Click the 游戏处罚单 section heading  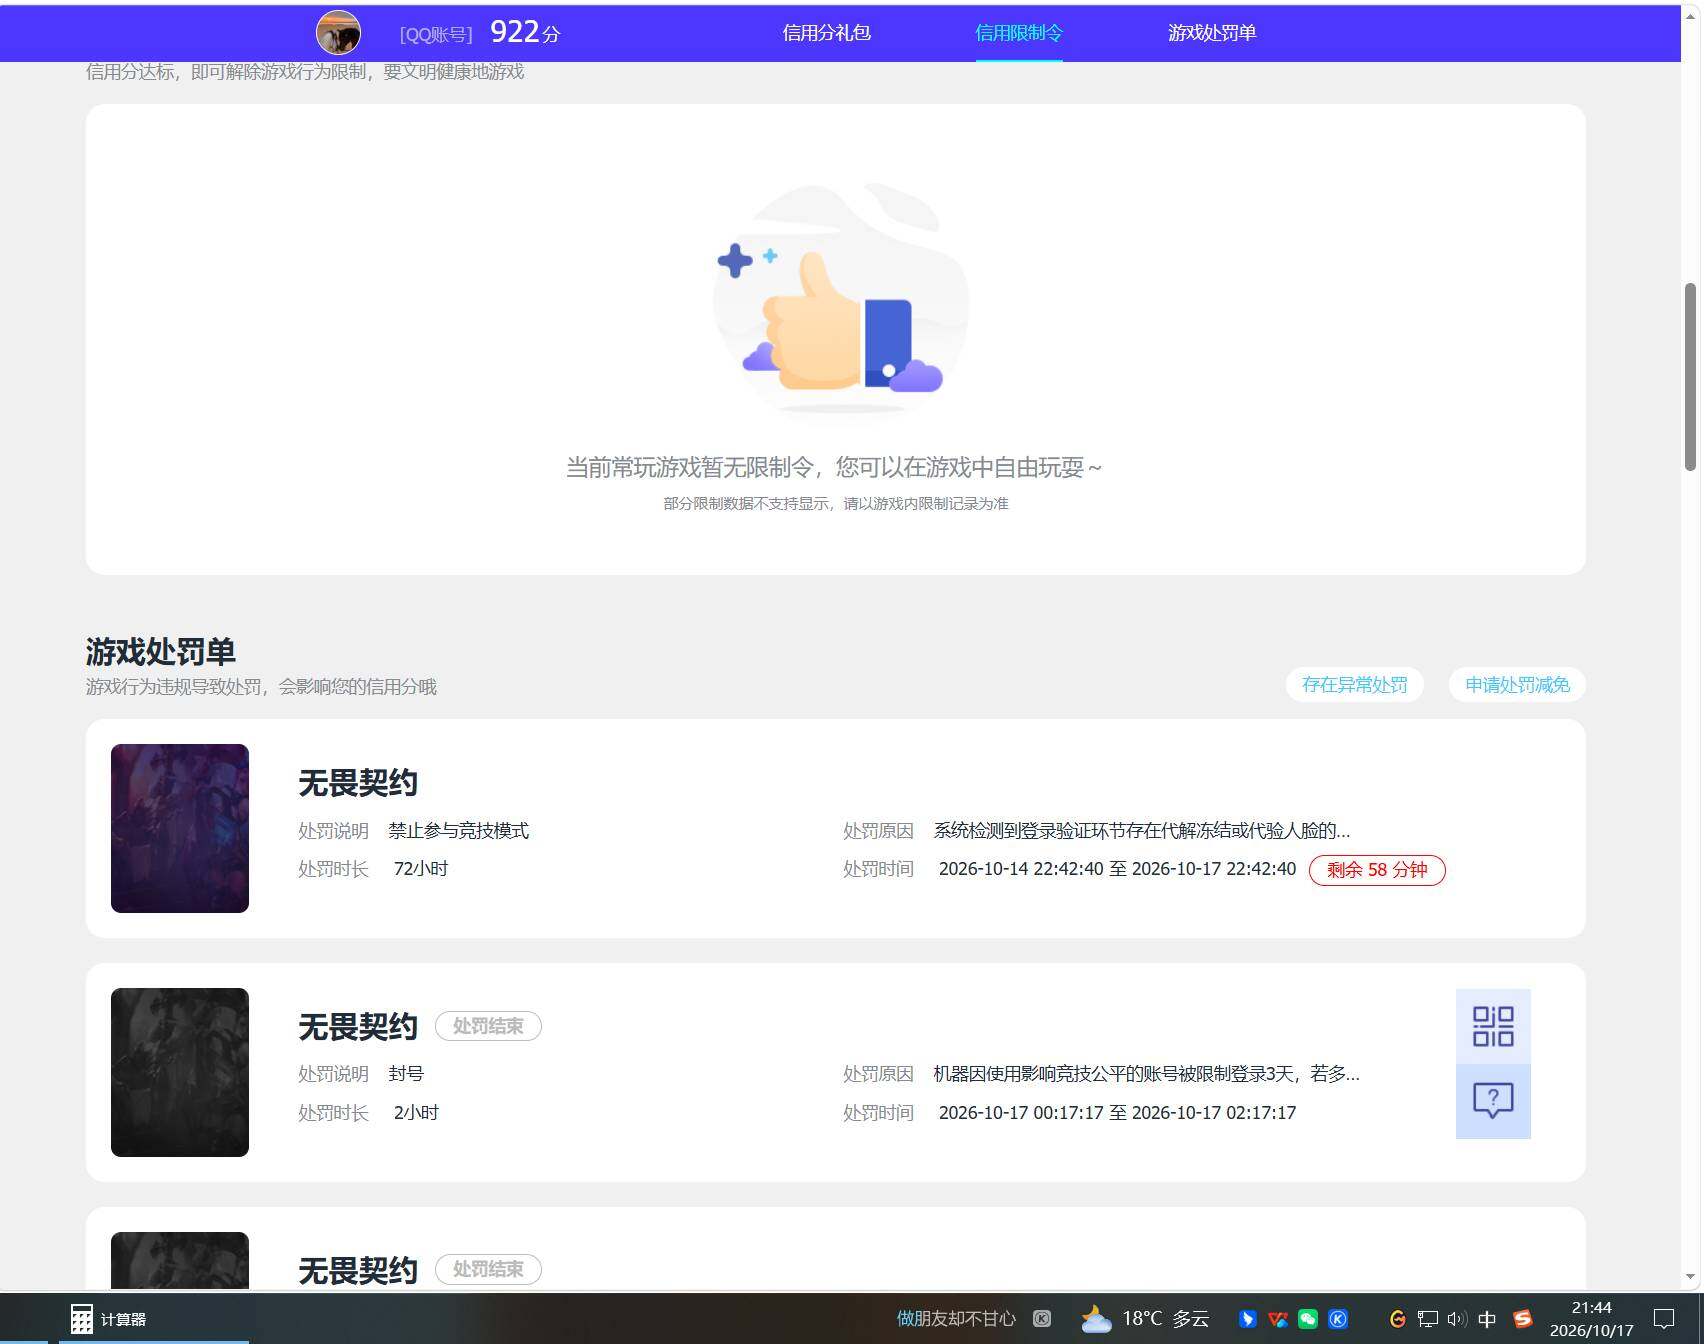(161, 652)
